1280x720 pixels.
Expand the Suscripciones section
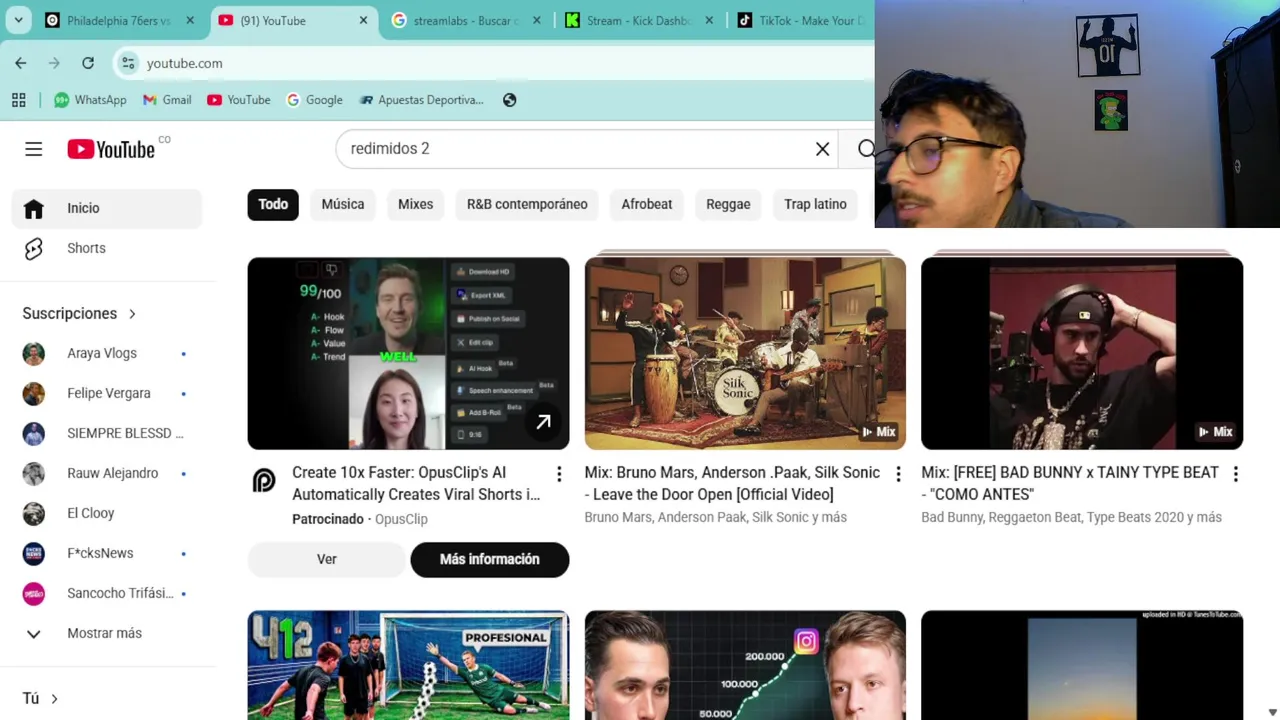point(80,313)
